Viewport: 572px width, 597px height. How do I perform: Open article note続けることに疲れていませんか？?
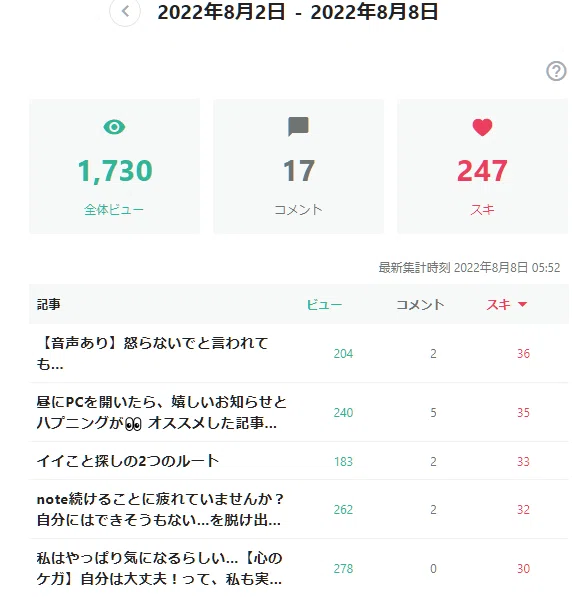point(160,509)
